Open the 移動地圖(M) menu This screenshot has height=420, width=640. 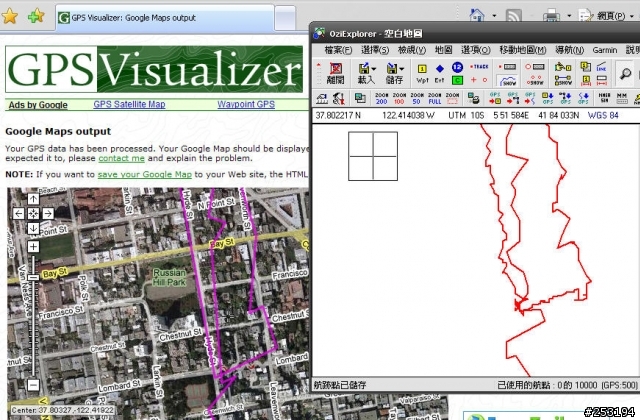coord(522,50)
